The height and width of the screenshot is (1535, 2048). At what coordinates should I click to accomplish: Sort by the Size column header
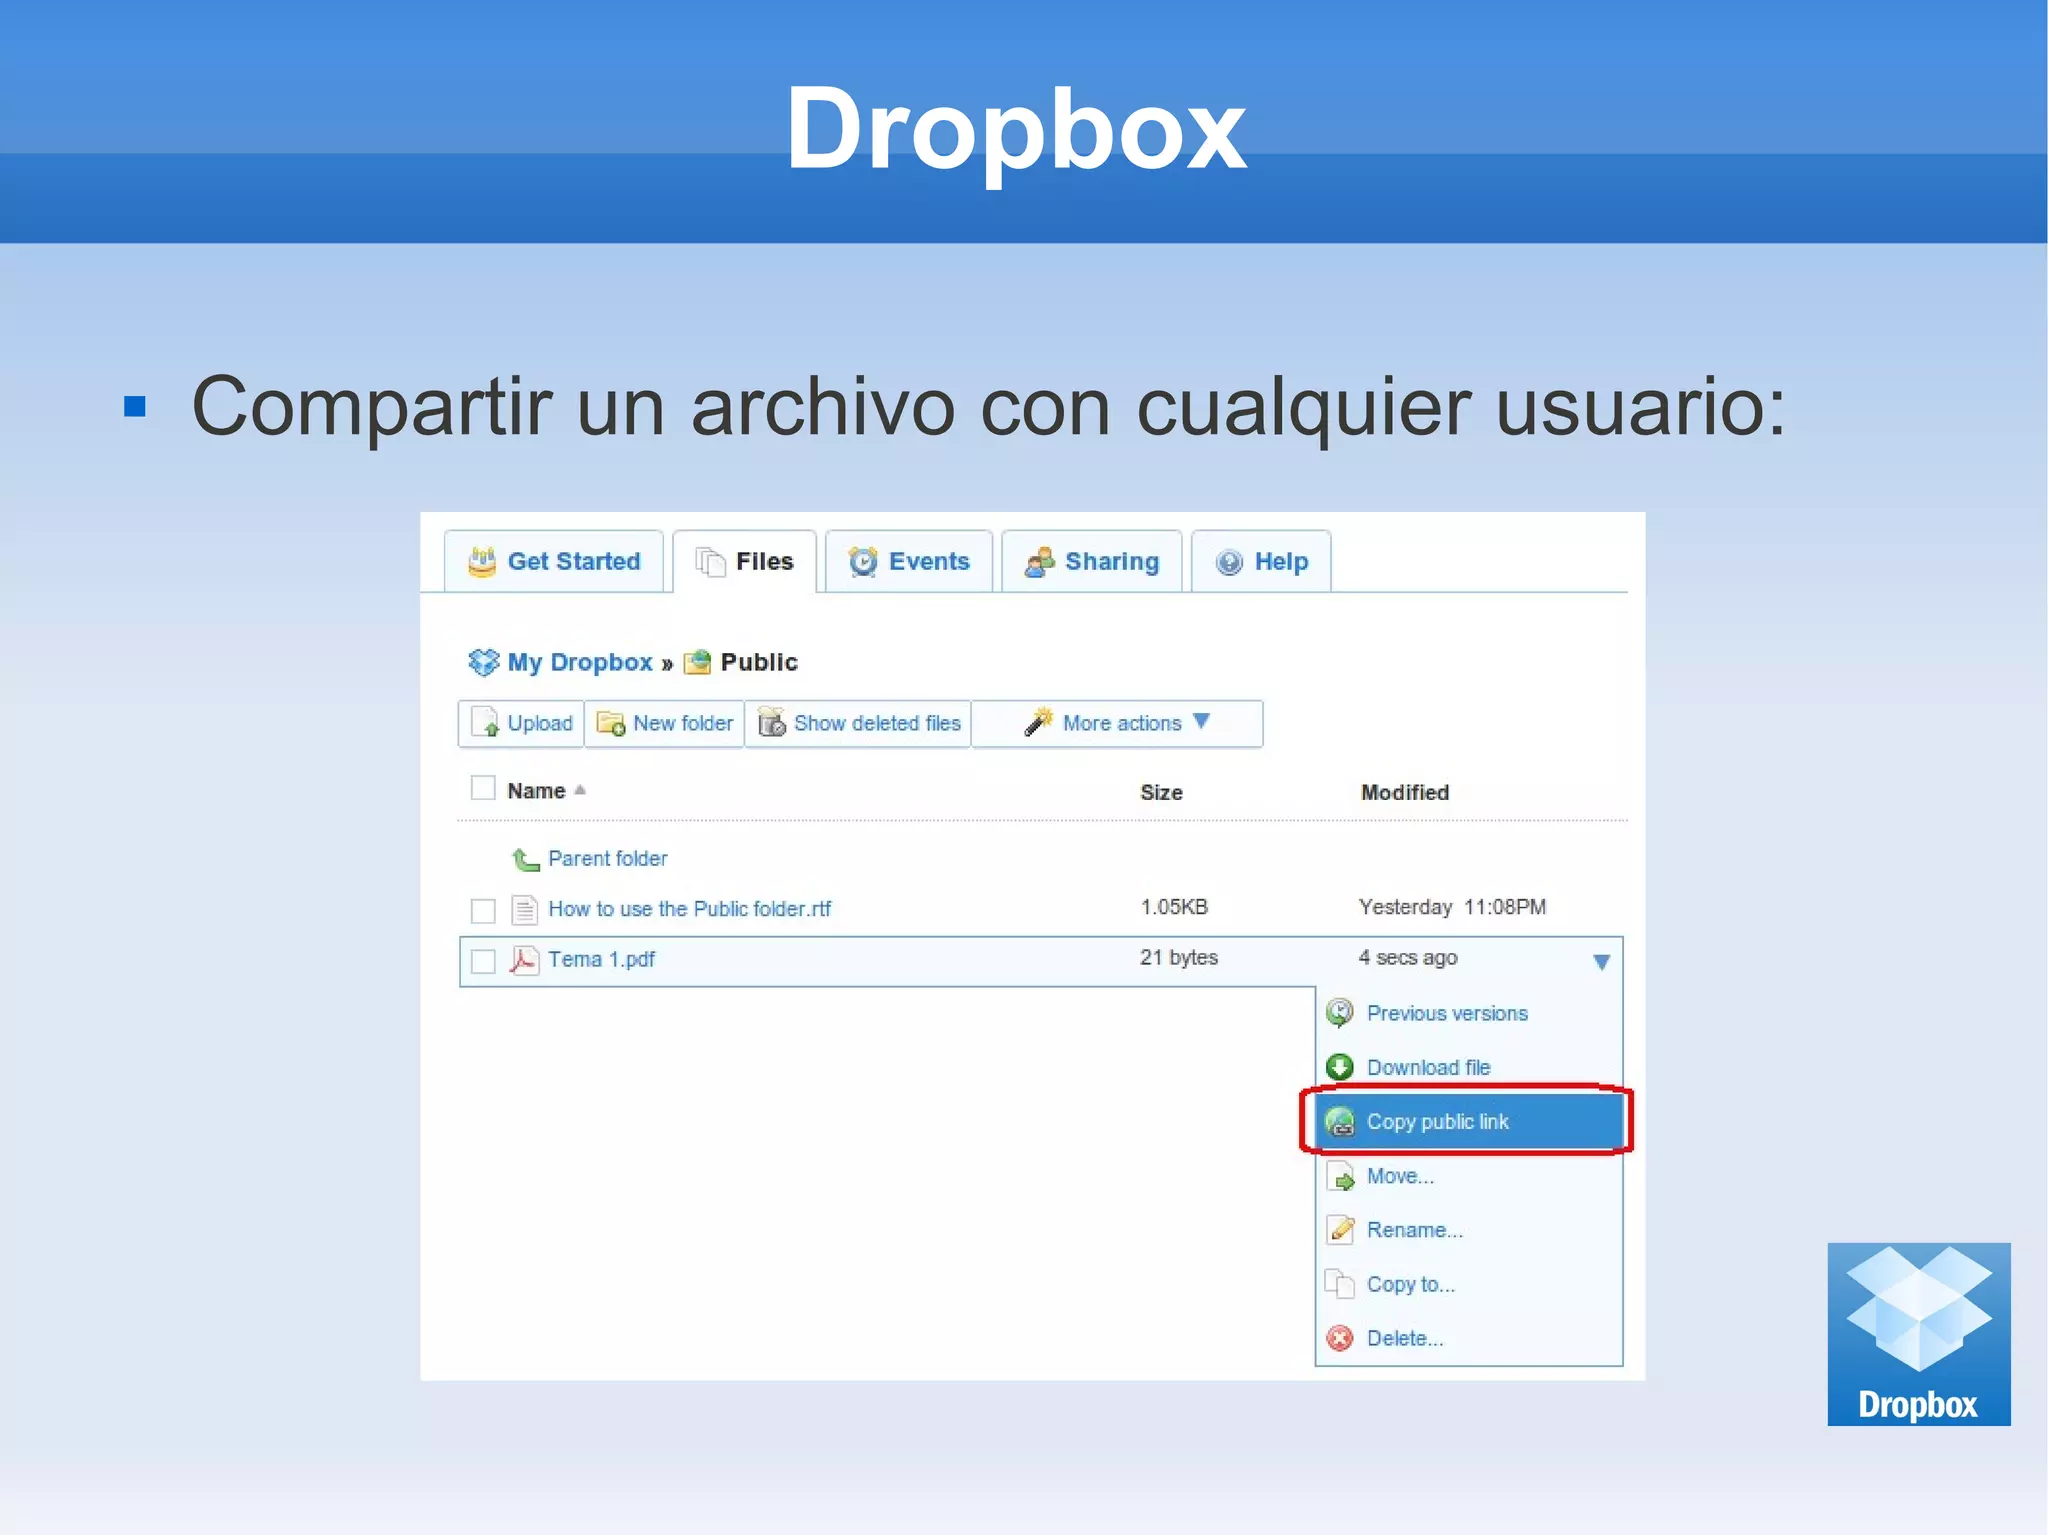point(1161,792)
